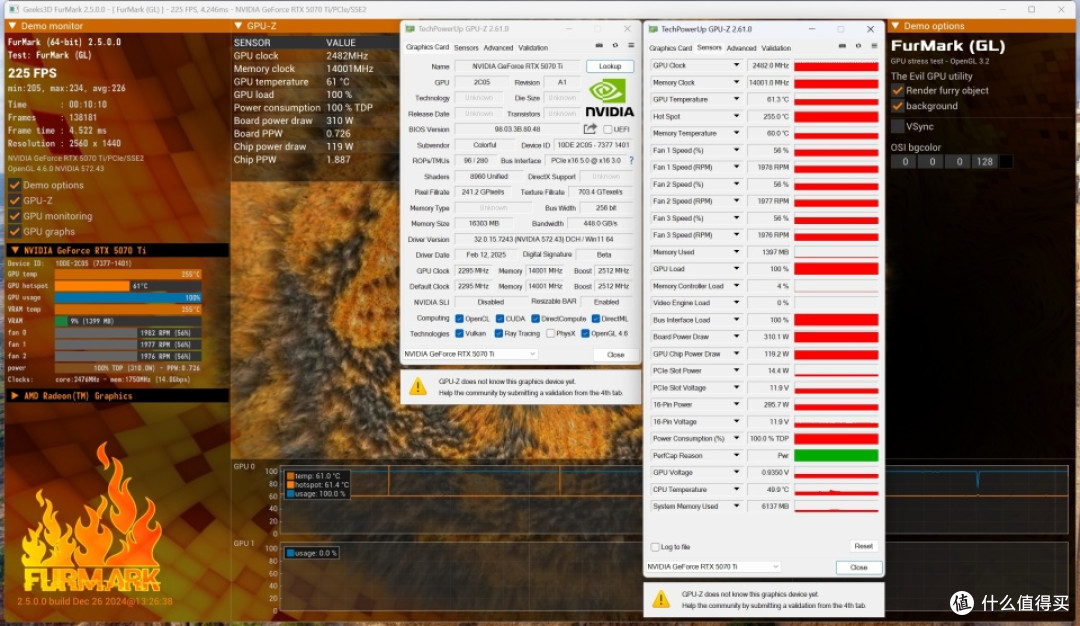The image size is (1080, 626).
Task: Switch to Sensors tab in left GPU-Z window
Action: point(466,48)
